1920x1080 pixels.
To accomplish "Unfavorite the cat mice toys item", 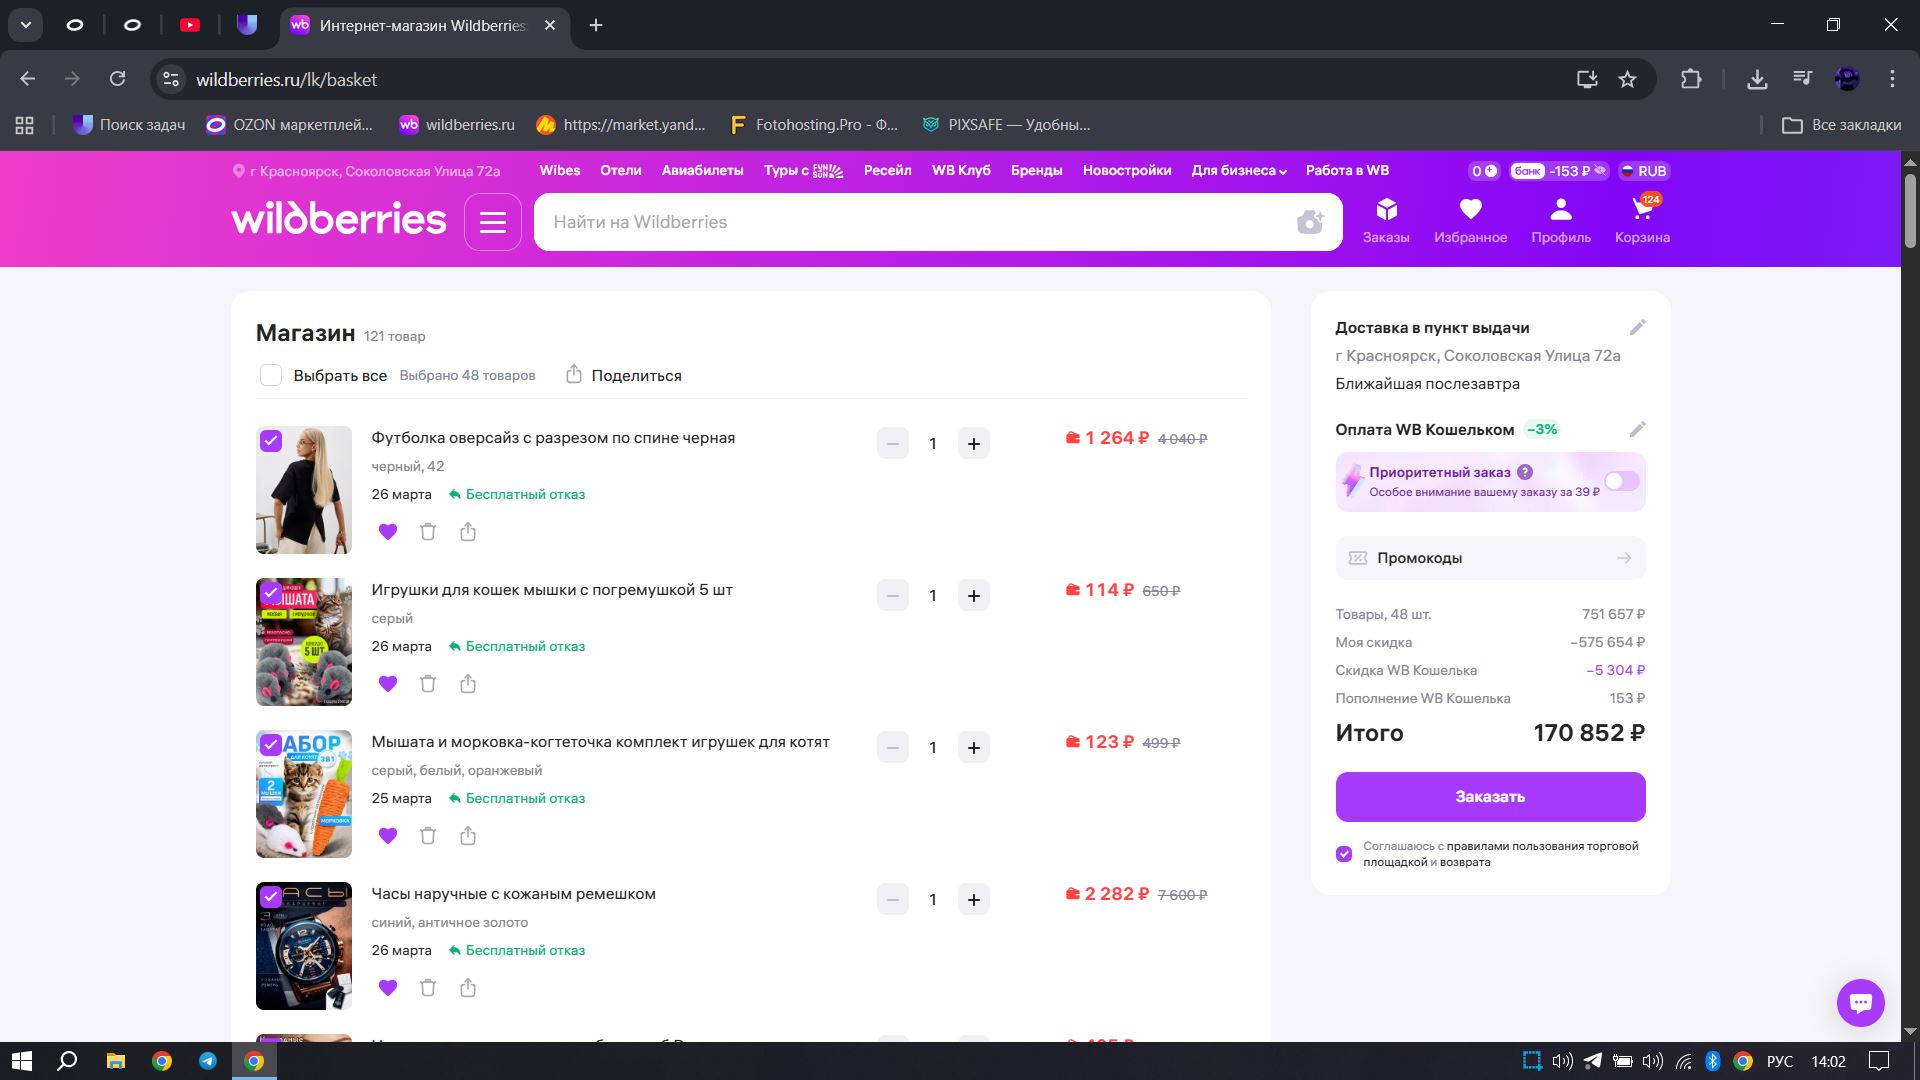I will click(x=388, y=684).
